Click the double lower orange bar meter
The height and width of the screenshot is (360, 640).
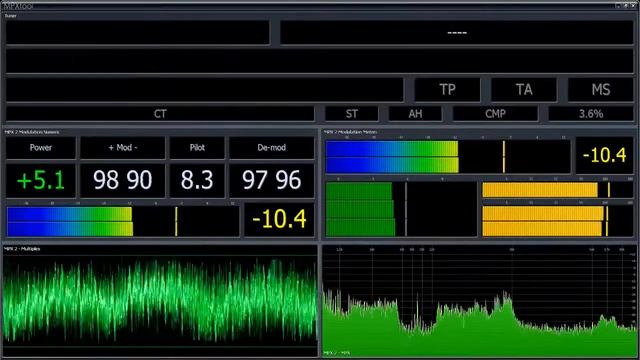click(558, 221)
